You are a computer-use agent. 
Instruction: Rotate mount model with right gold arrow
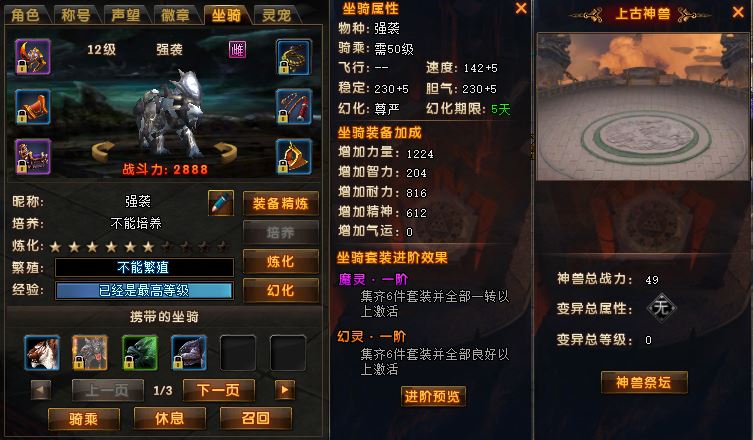226,152
